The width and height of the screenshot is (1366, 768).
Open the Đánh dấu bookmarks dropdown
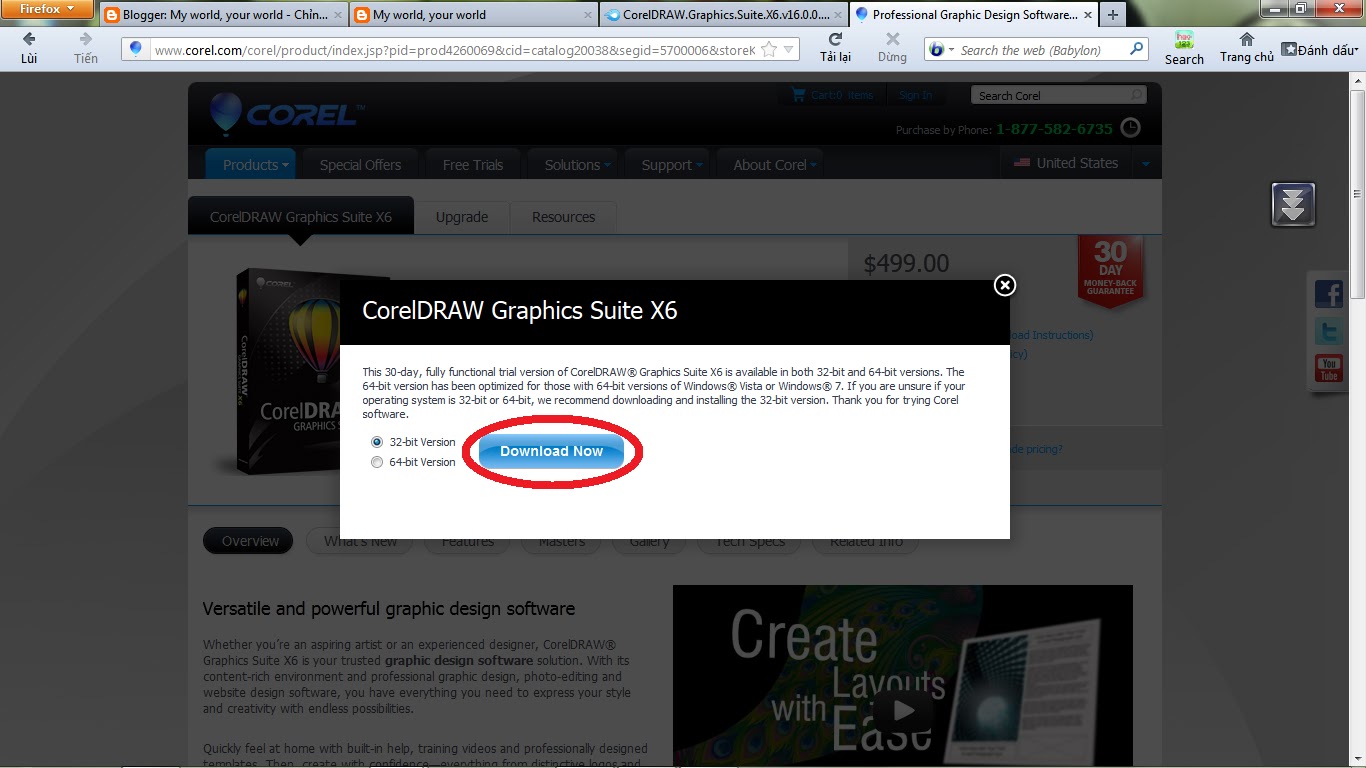1320,50
